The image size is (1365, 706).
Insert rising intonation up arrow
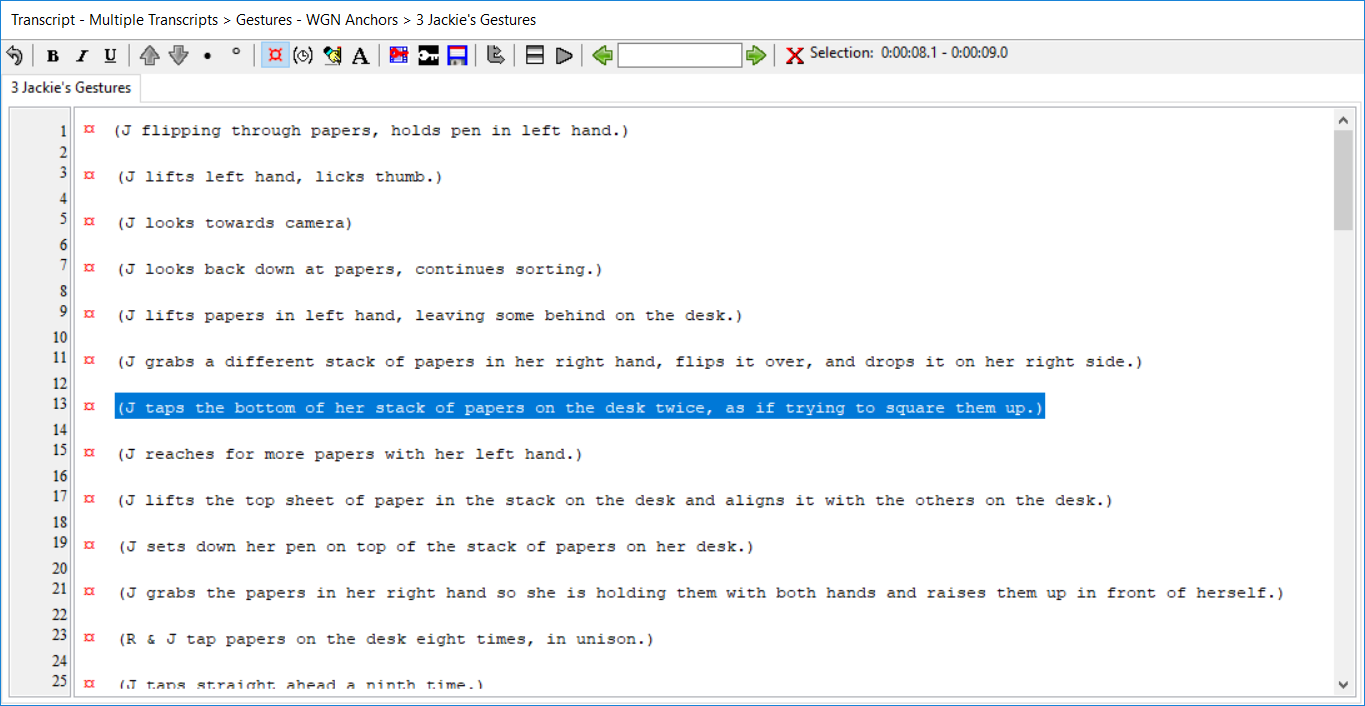[x=149, y=56]
